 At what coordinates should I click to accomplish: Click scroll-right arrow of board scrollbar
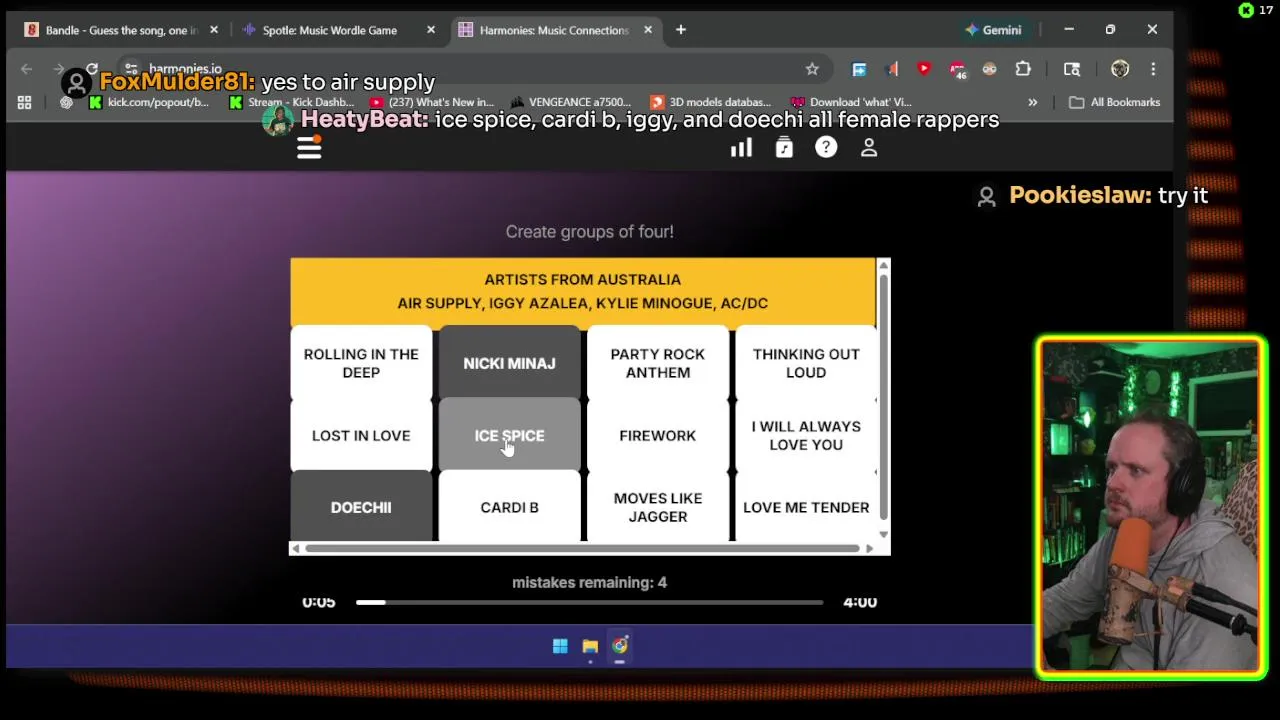click(x=869, y=548)
